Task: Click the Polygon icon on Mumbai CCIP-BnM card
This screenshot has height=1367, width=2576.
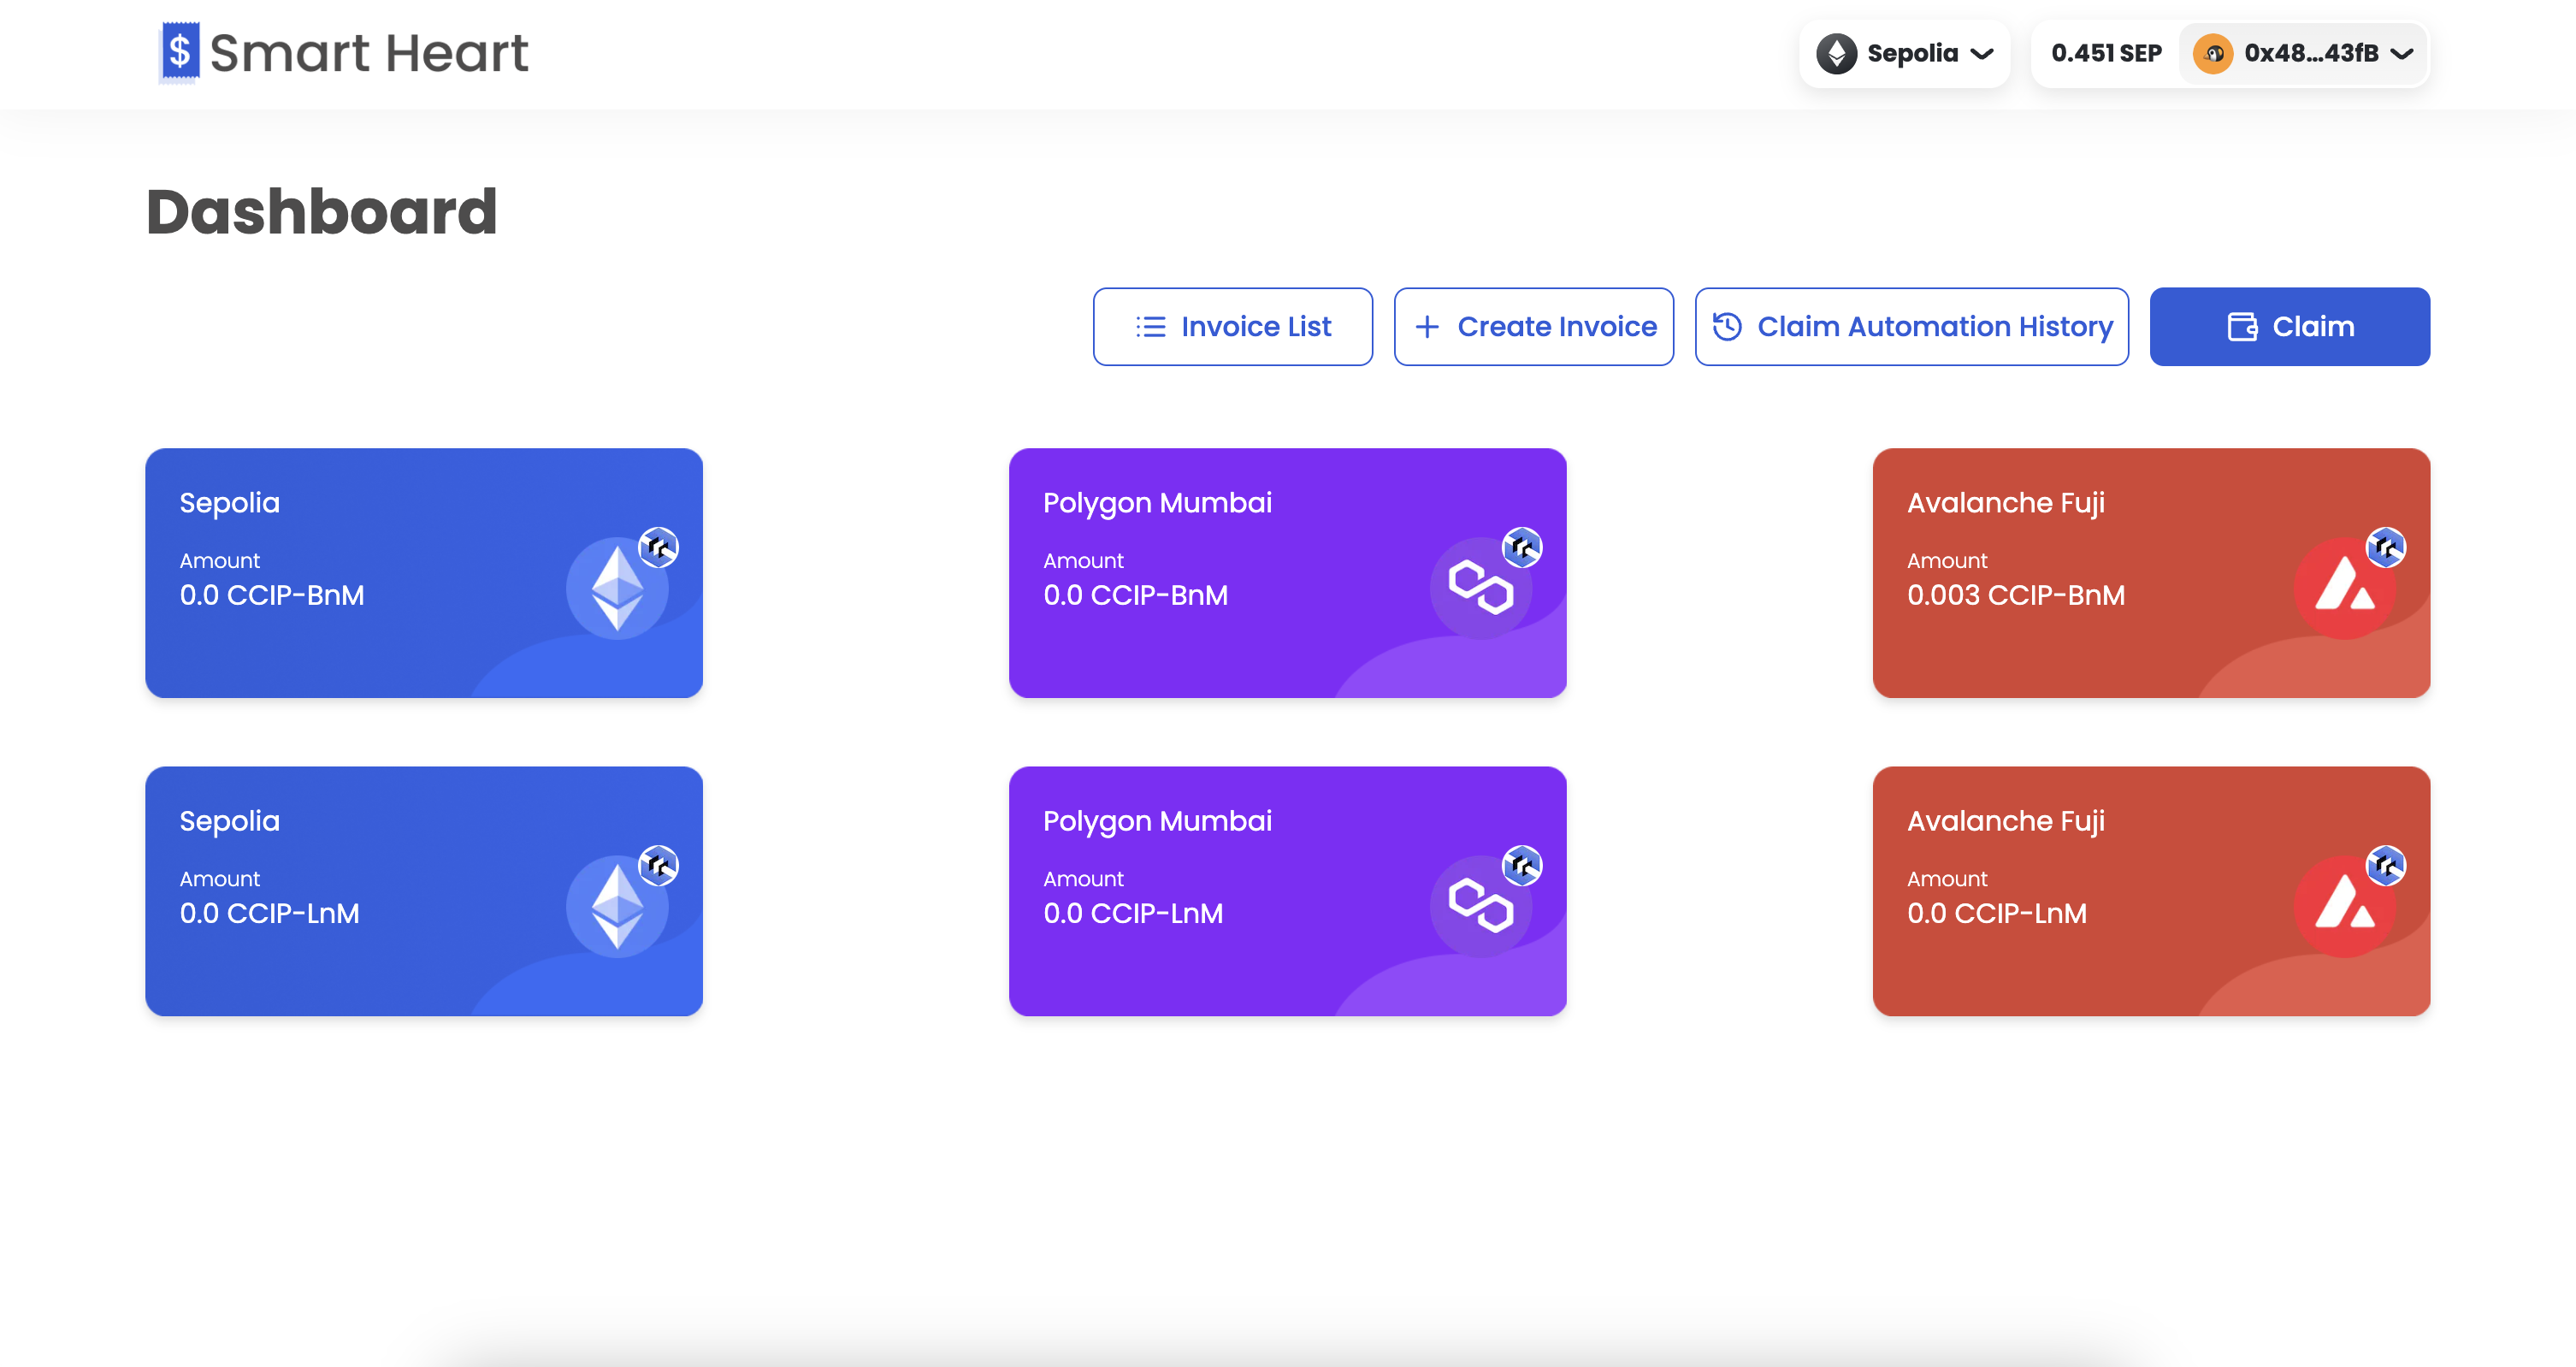Action: [1481, 589]
